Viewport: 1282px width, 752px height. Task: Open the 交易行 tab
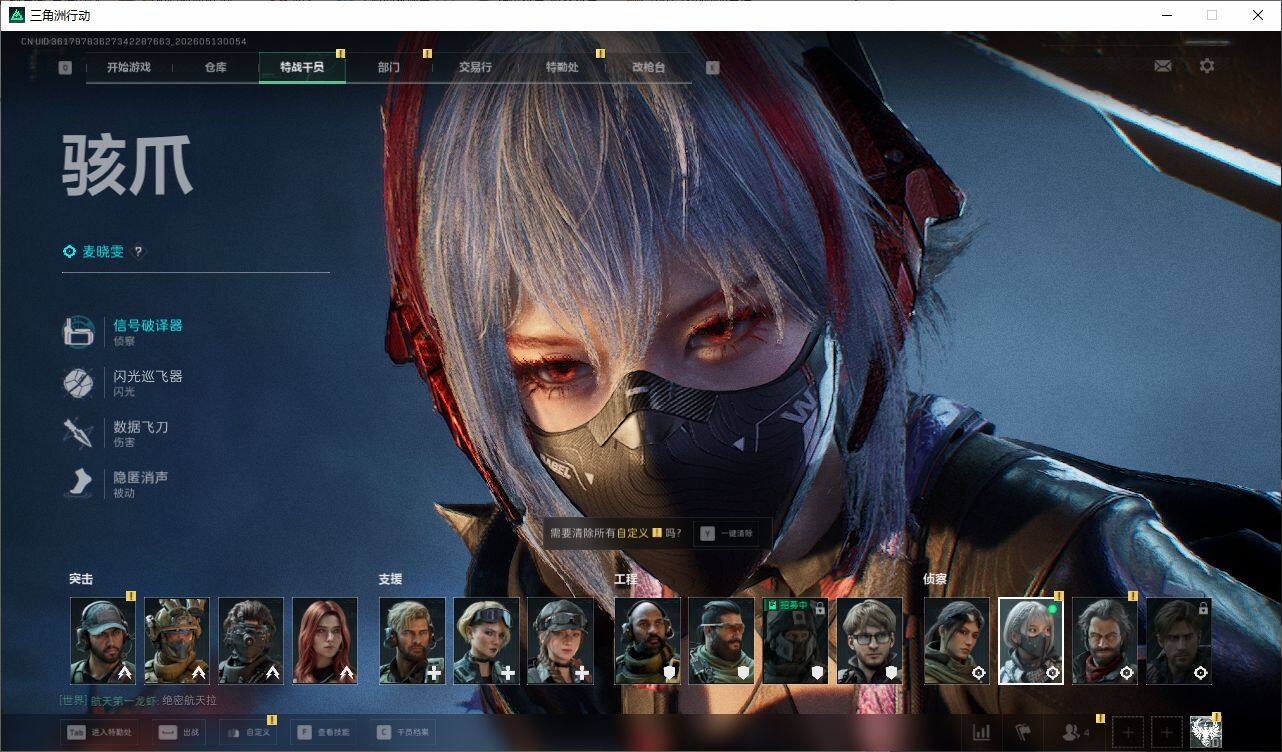(475, 67)
